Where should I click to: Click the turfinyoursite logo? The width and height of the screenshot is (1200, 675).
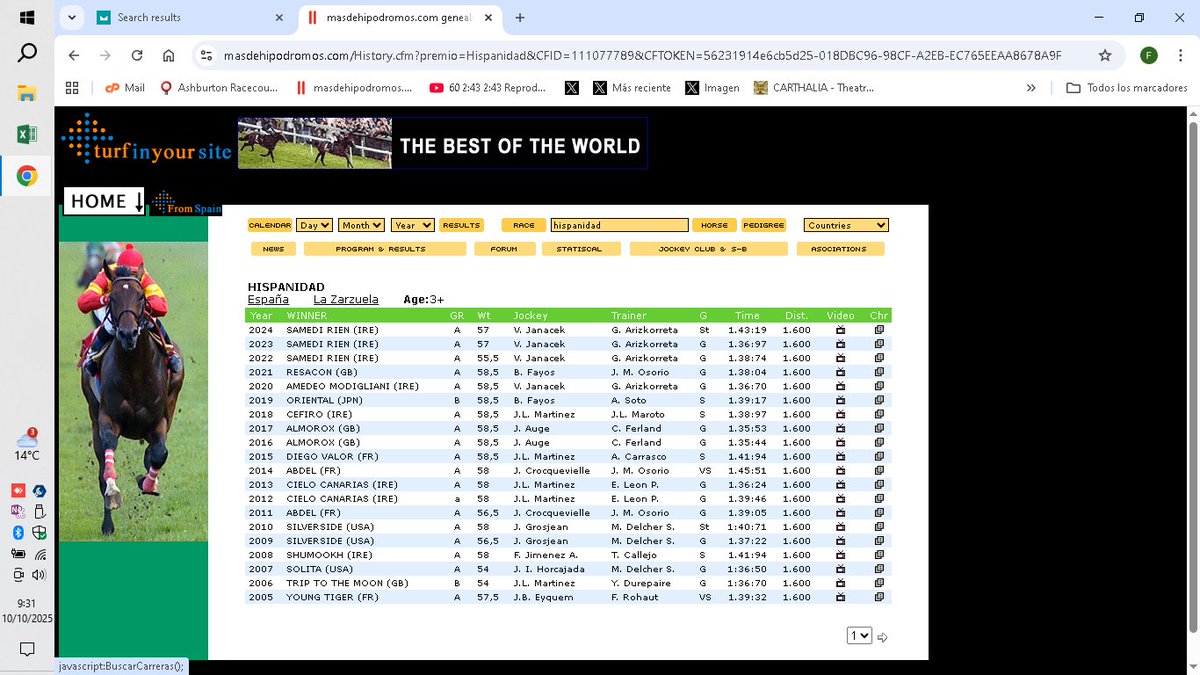coord(146,139)
